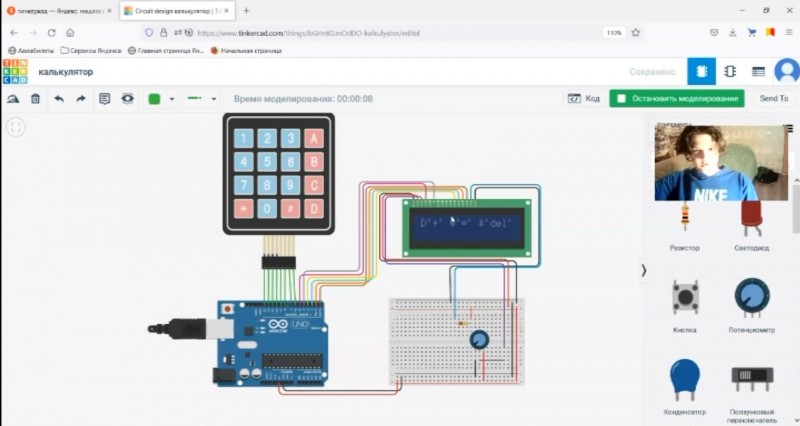
Task: Collapse the components panel
Action: click(643, 270)
